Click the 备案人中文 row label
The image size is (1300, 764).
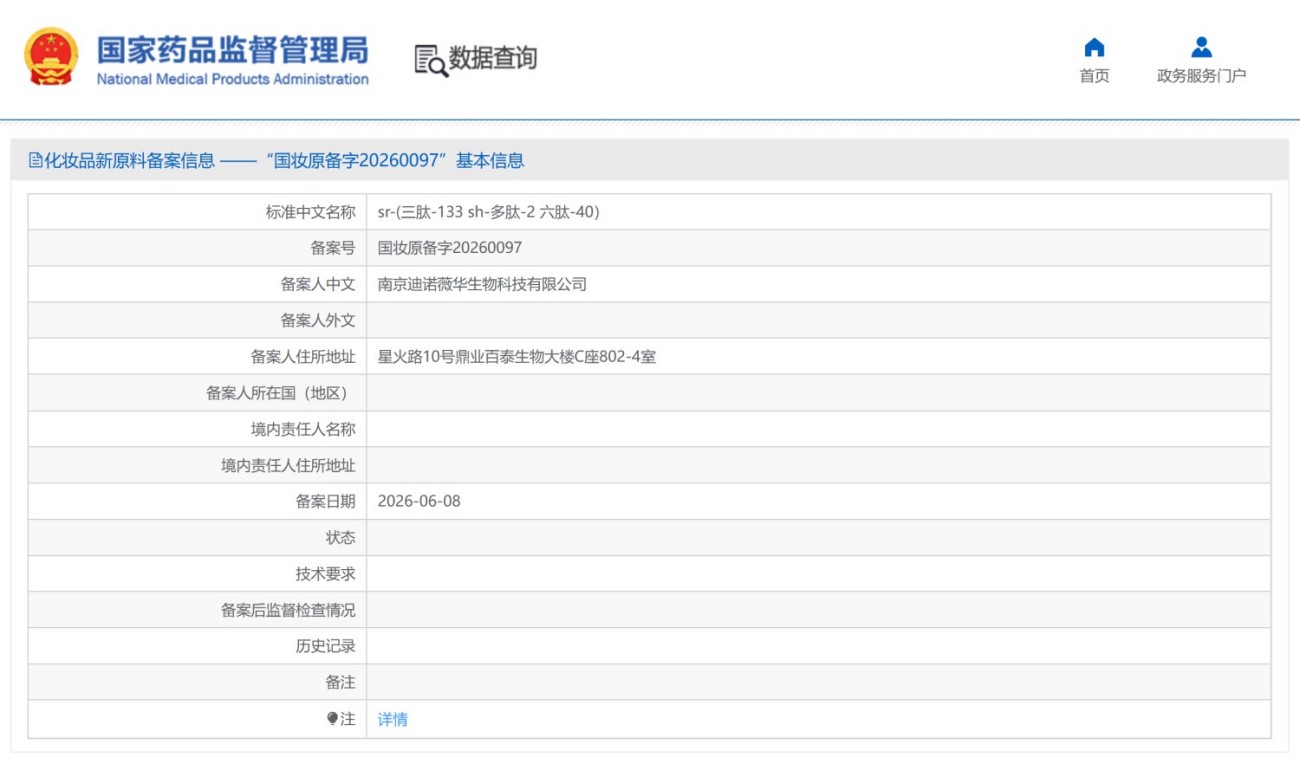point(318,284)
